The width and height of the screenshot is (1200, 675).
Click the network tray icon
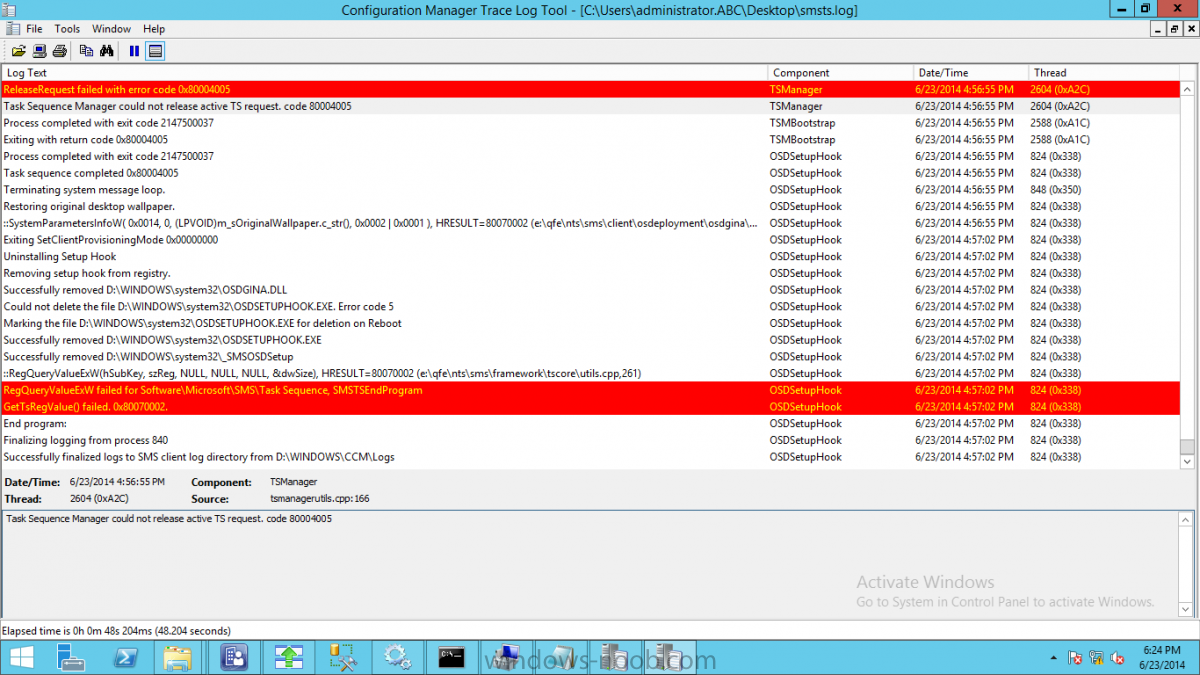pyautogui.click(x=1095, y=658)
